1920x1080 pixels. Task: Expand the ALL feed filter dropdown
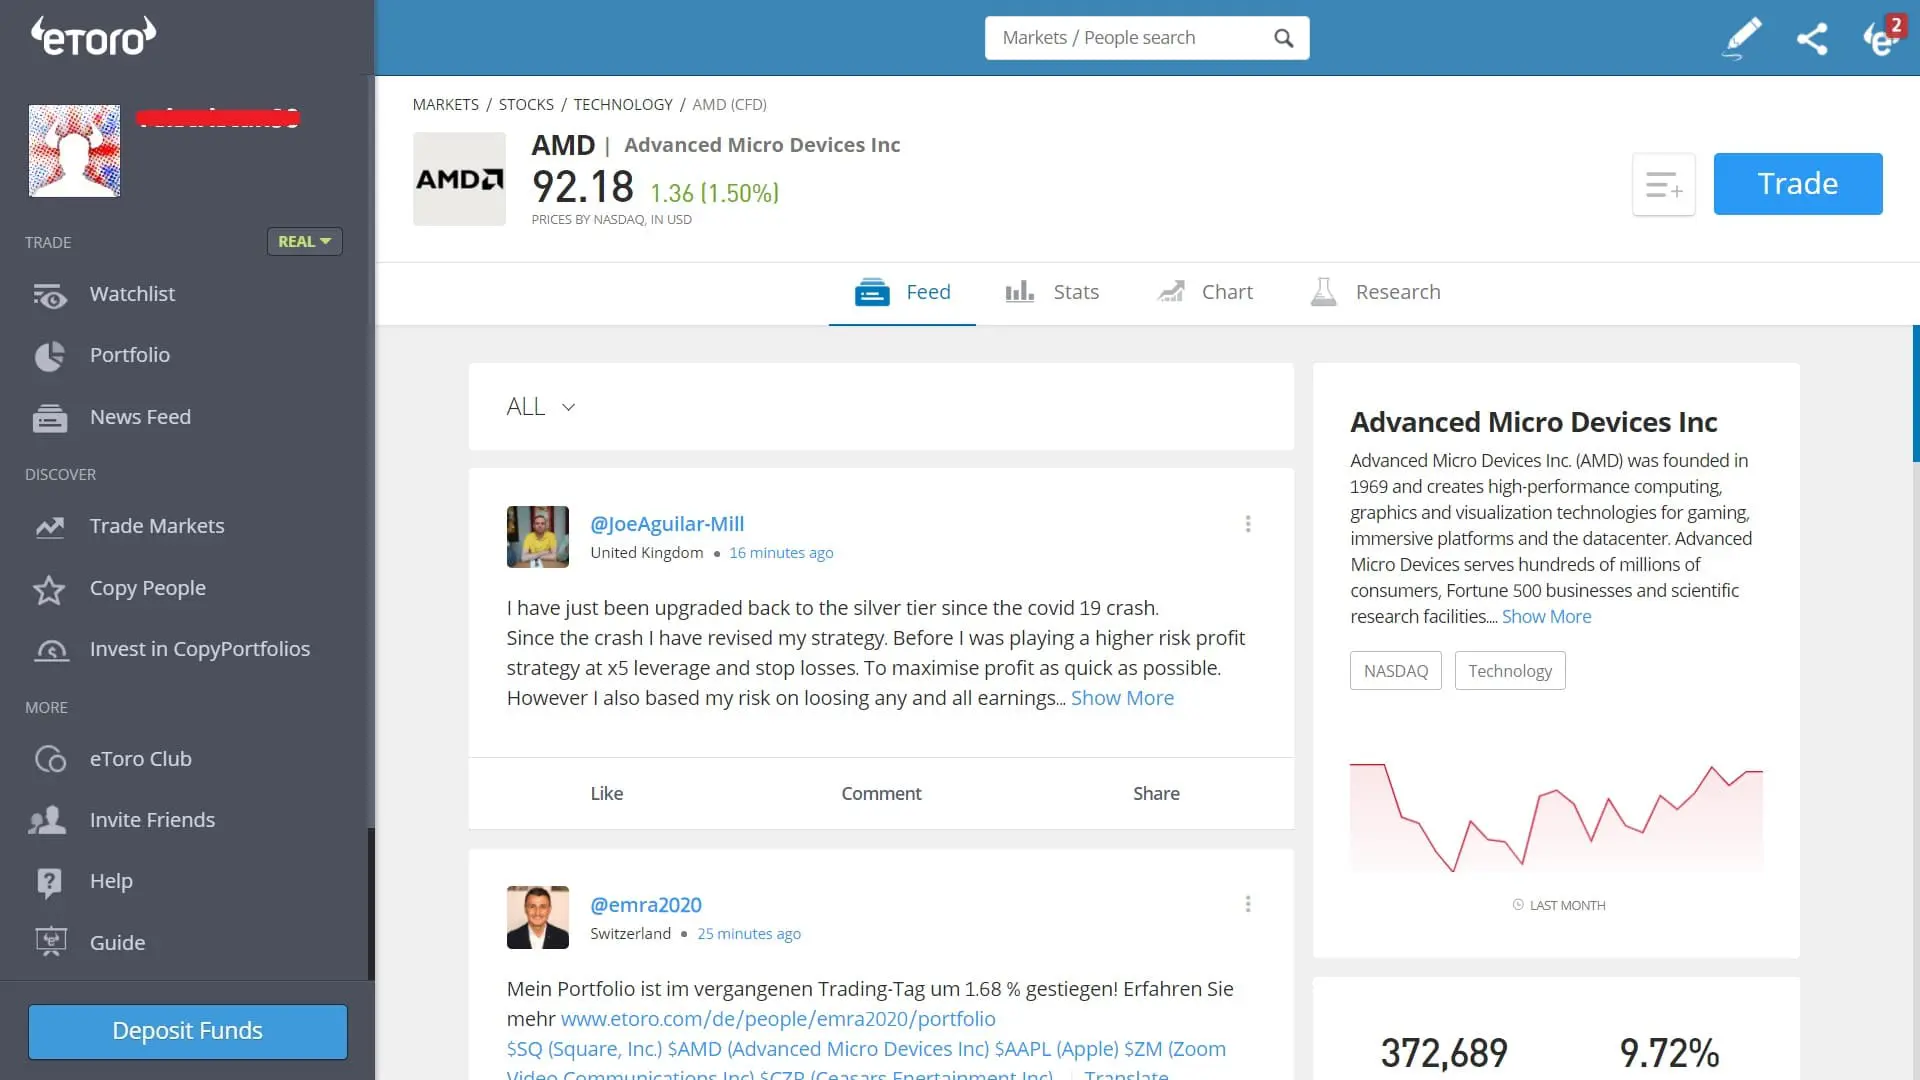click(541, 406)
